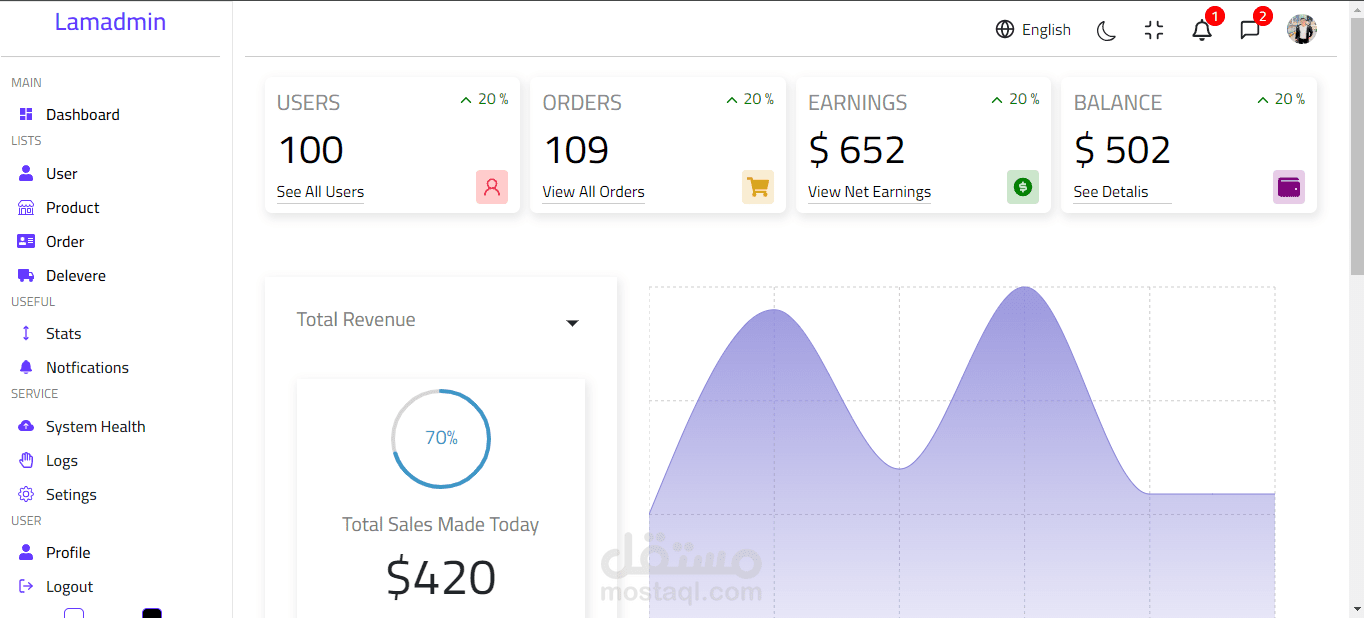Click the Notfications bell icon in sidebar
The image size is (1364, 618).
26,367
